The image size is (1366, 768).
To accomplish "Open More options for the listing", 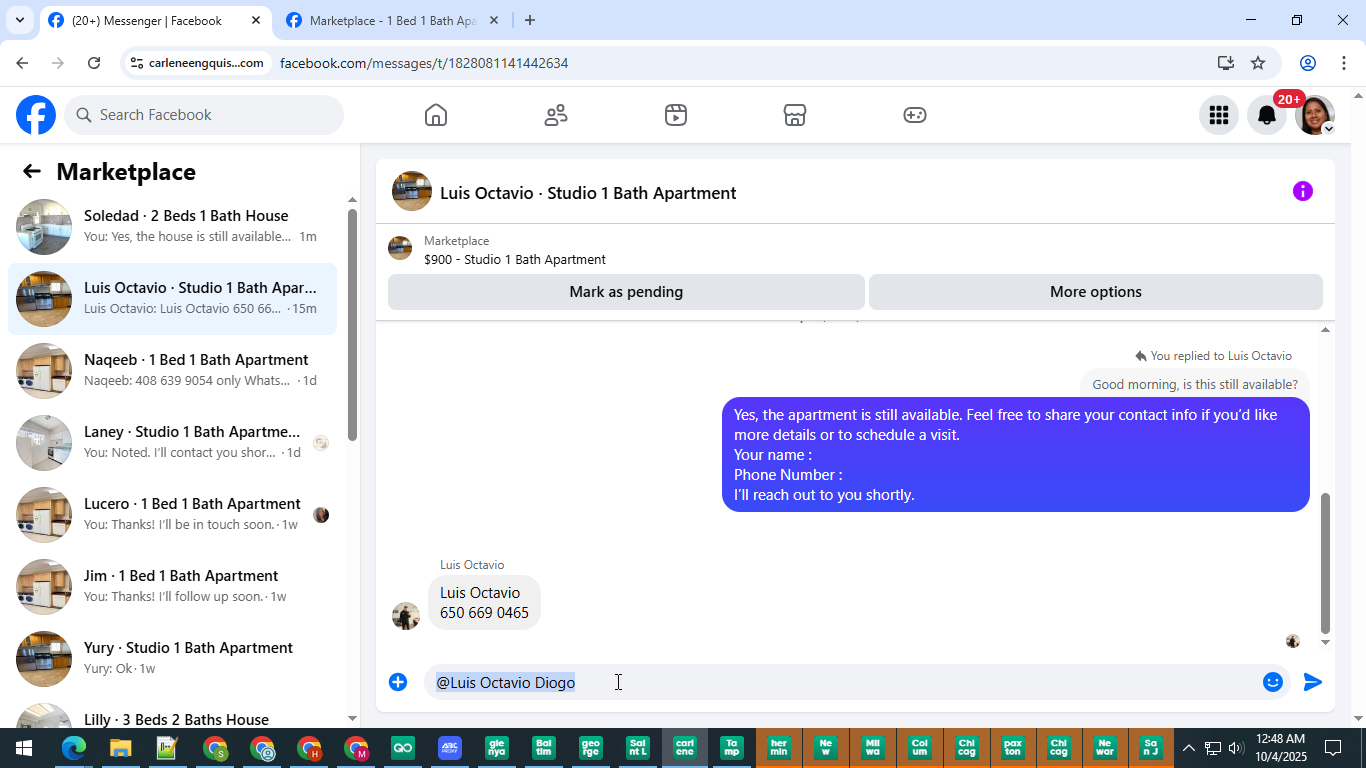I will coord(1096,292).
